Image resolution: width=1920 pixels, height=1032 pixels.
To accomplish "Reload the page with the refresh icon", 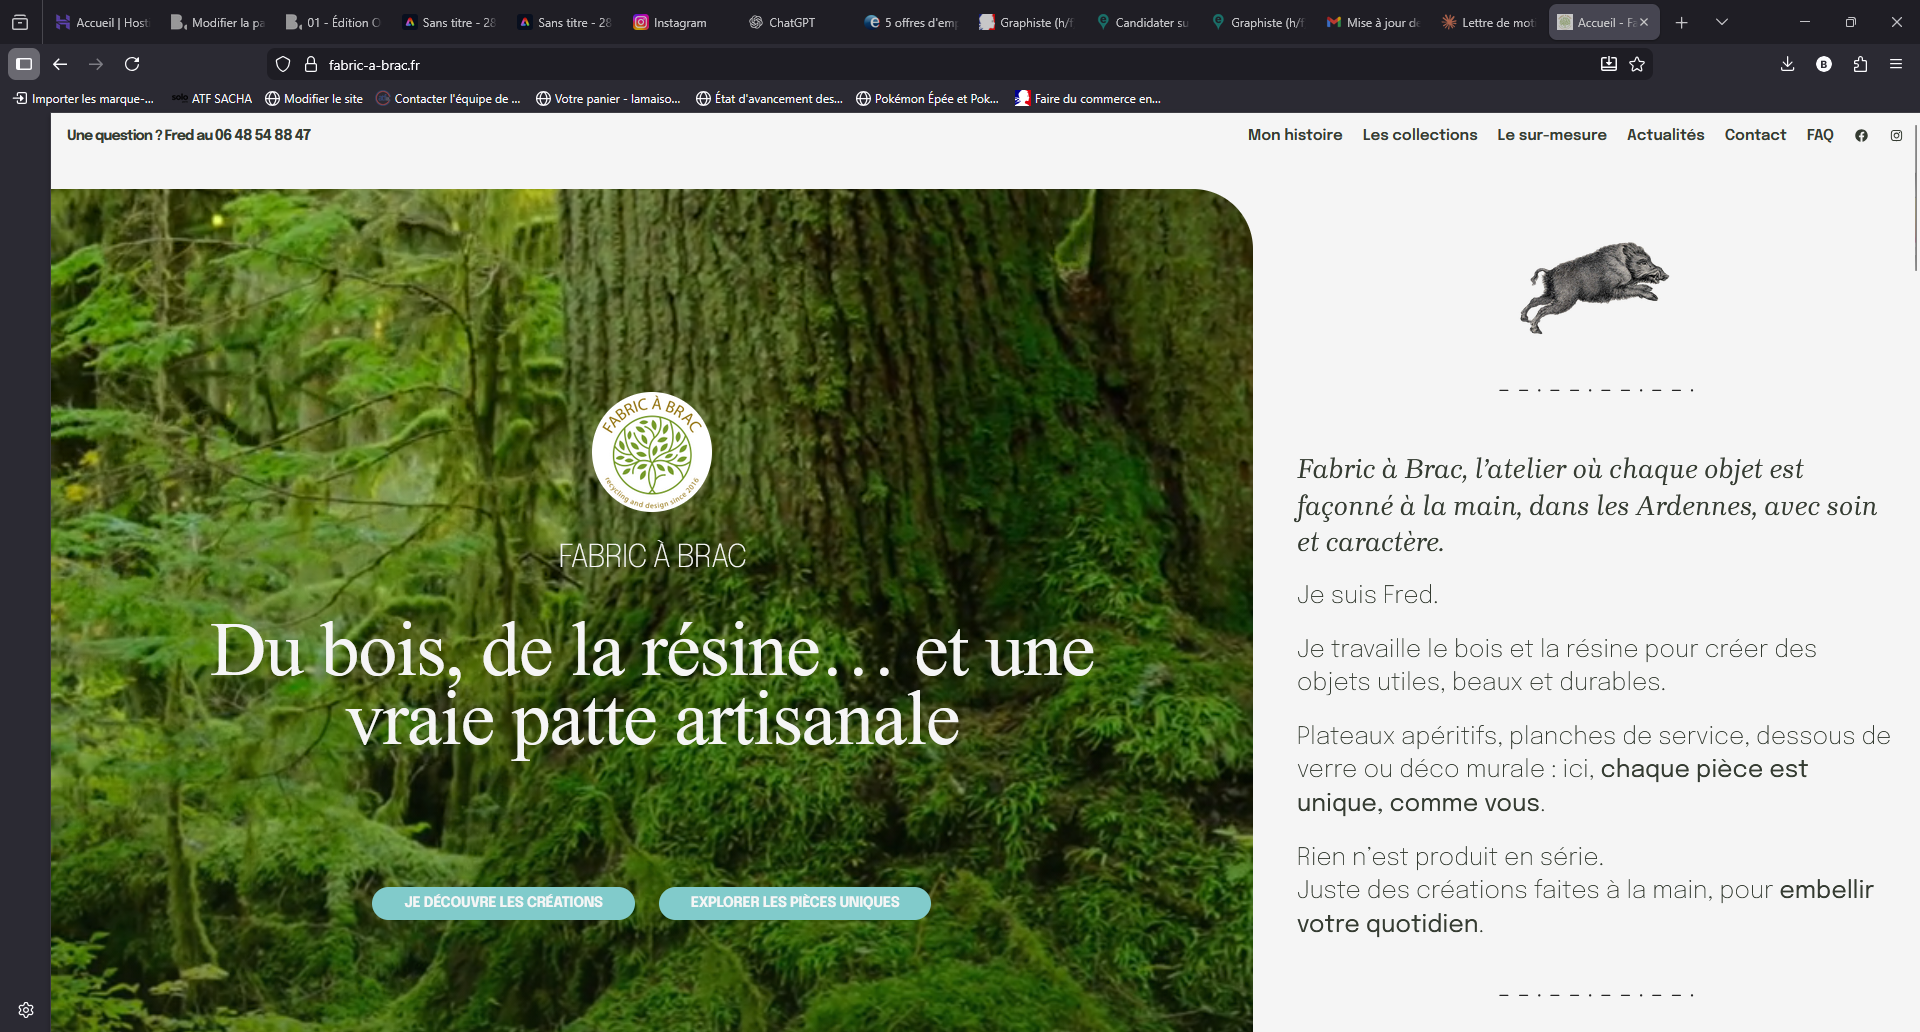I will click(x=132, y=64).
